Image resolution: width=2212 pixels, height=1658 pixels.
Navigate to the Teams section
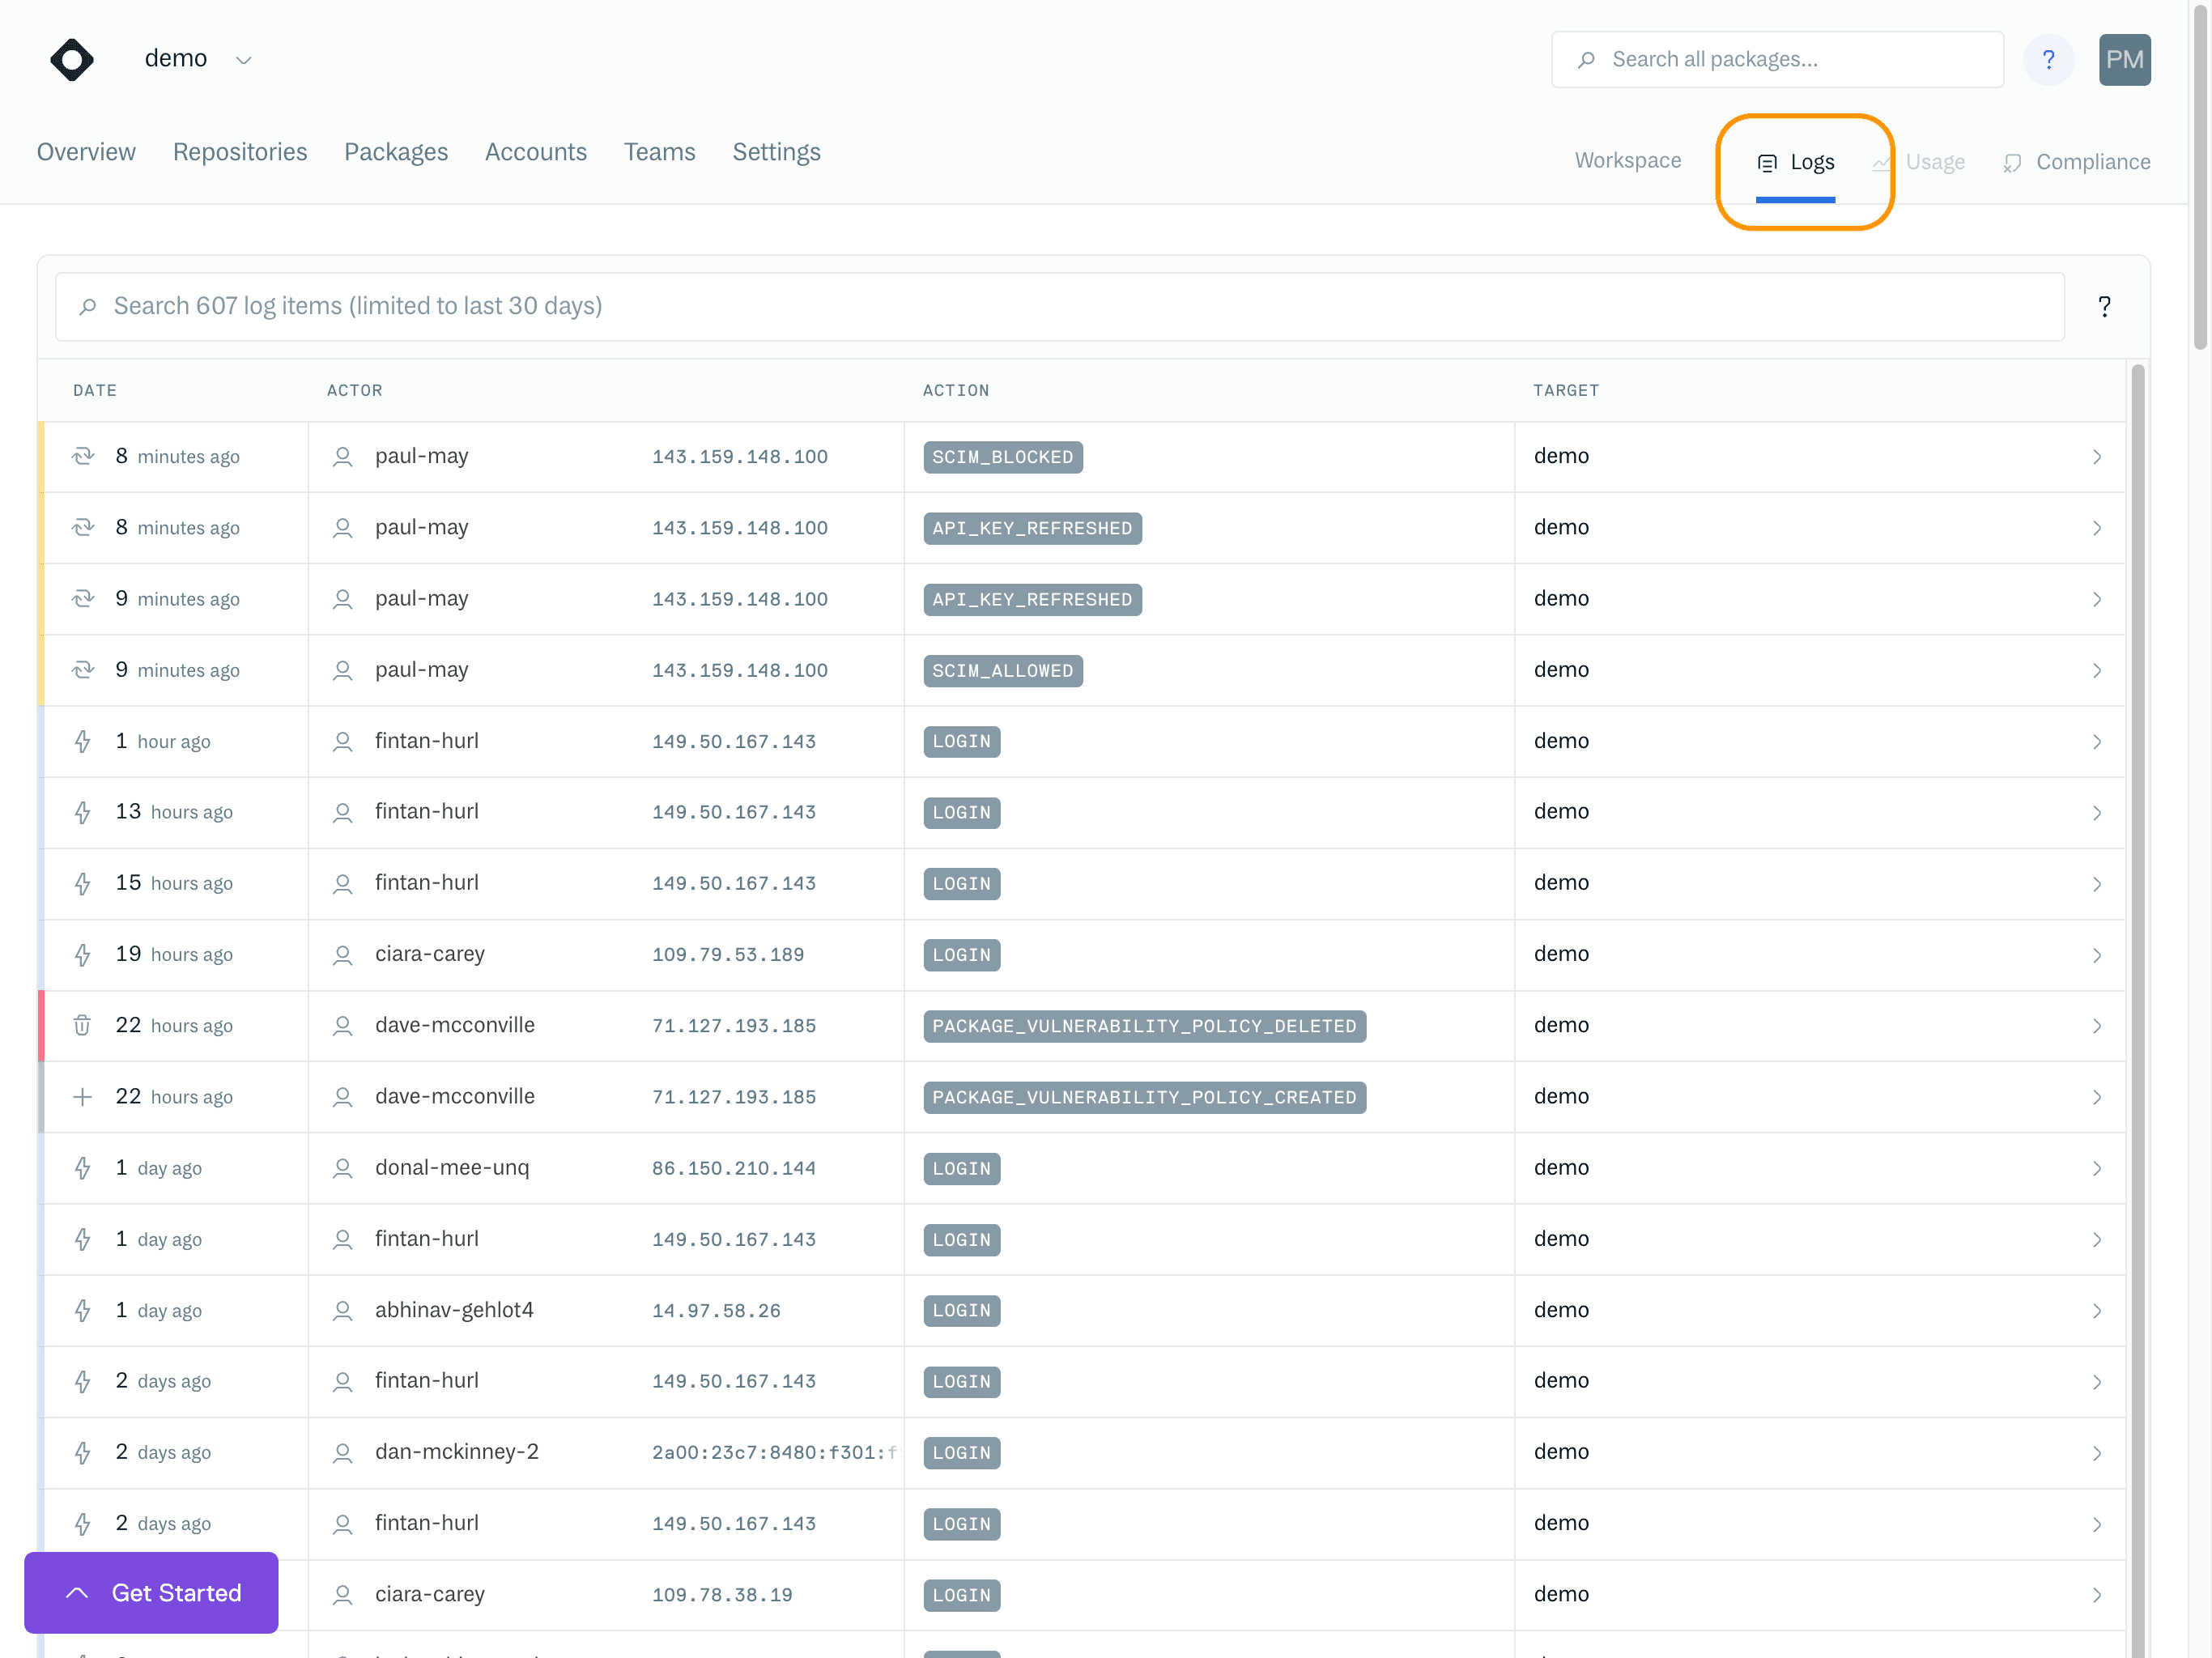pyautogui.click(x=659, y=152)
